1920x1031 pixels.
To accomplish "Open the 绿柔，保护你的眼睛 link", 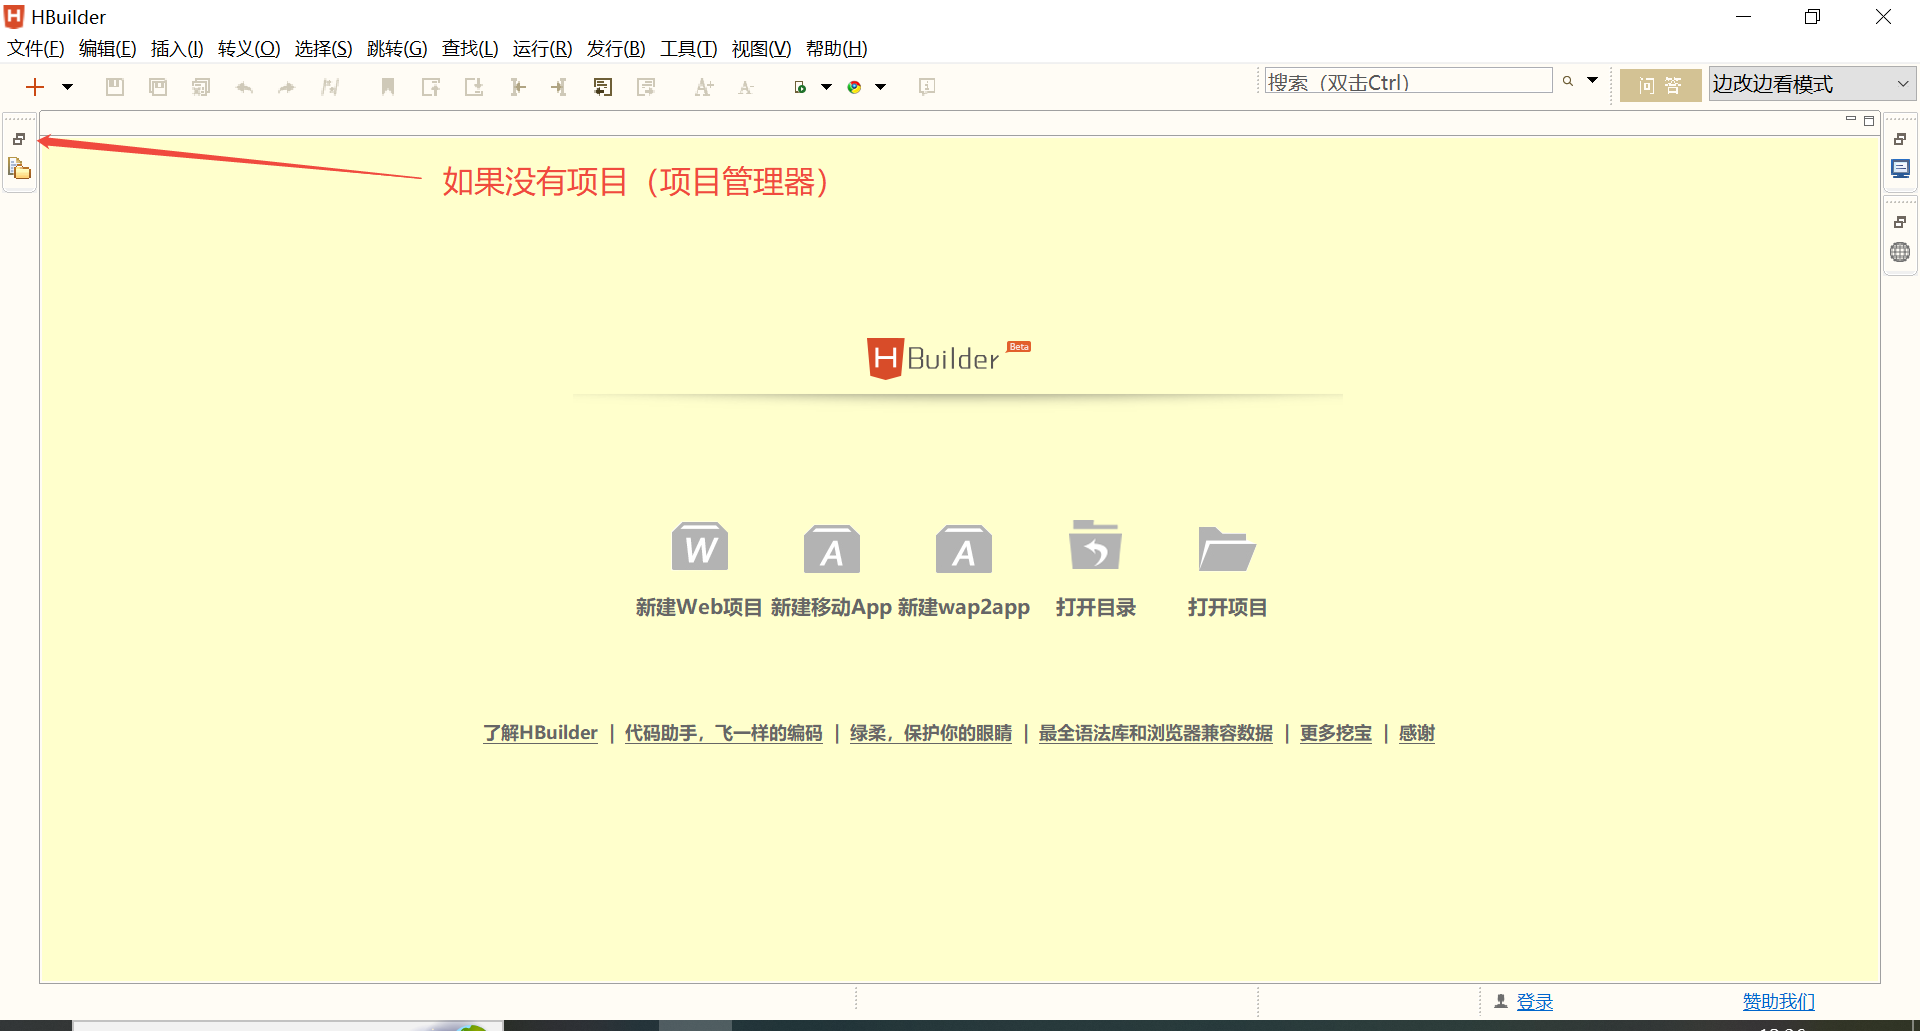I will (931, 733).
